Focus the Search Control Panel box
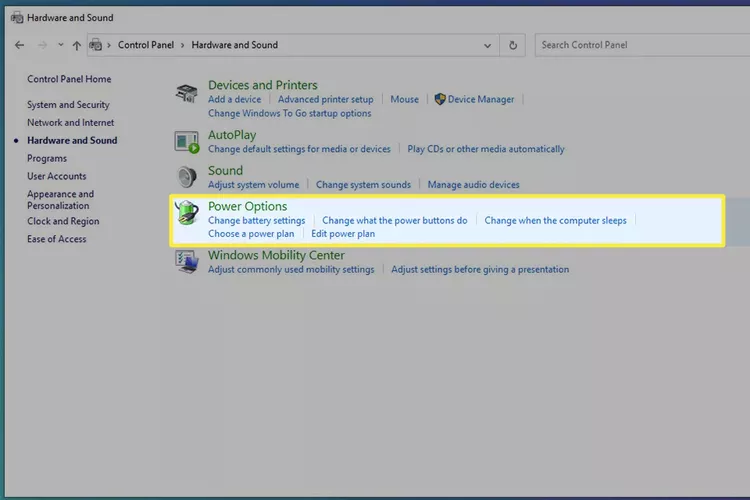This screenshot has height=500, width=750. pyautogui.click(x=642, y=45)
